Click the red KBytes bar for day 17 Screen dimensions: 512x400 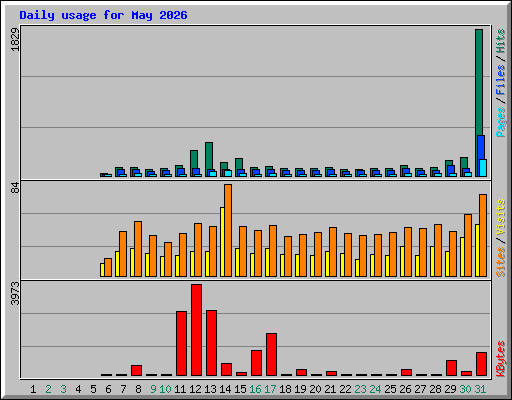coord(271,355)
